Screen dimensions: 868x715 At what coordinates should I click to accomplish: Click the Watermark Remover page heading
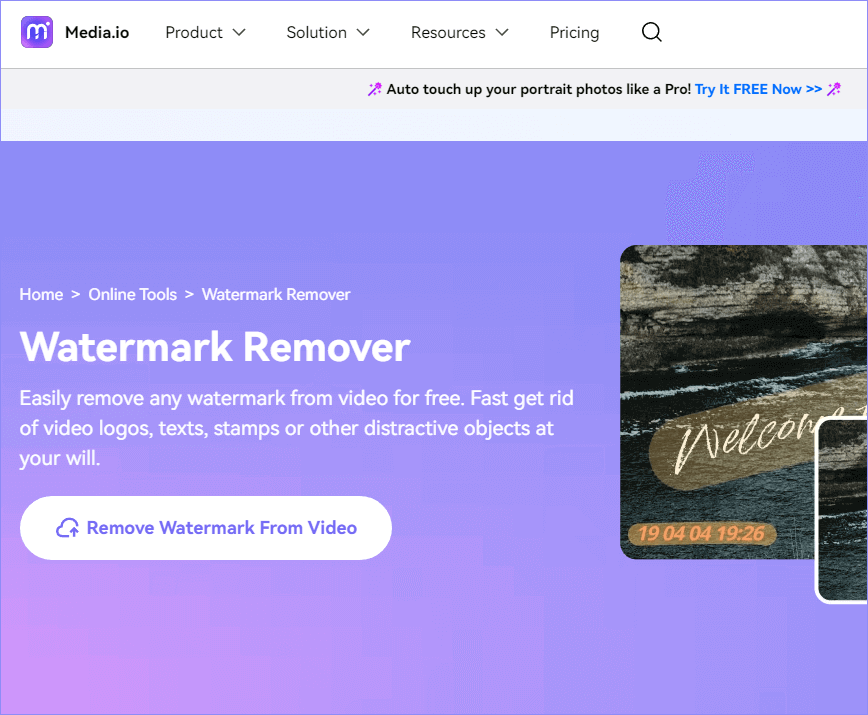(216, 348)
